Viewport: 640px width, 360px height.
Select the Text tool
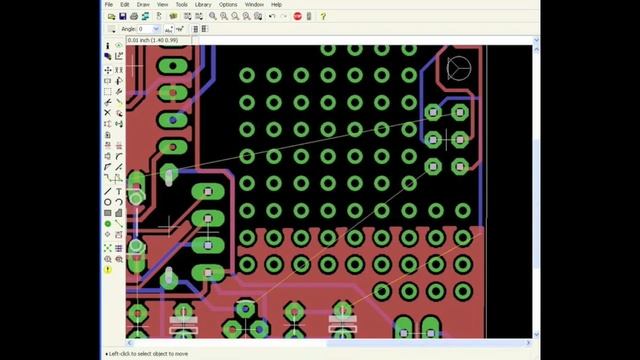click(119, 191)
